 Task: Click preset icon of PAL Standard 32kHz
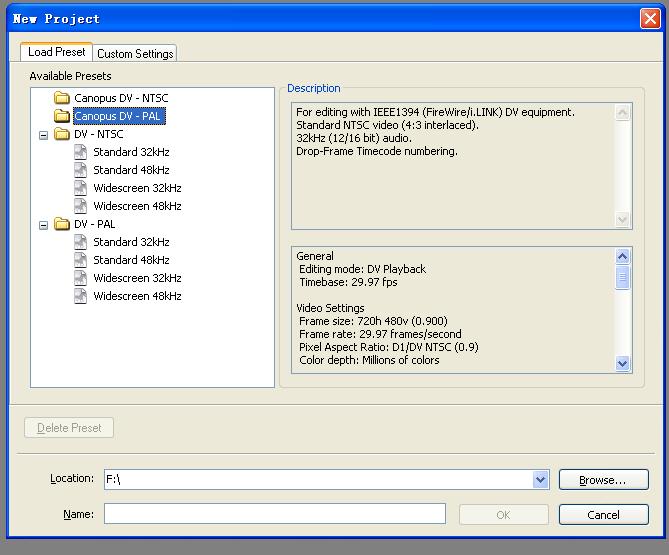point(80,242)
